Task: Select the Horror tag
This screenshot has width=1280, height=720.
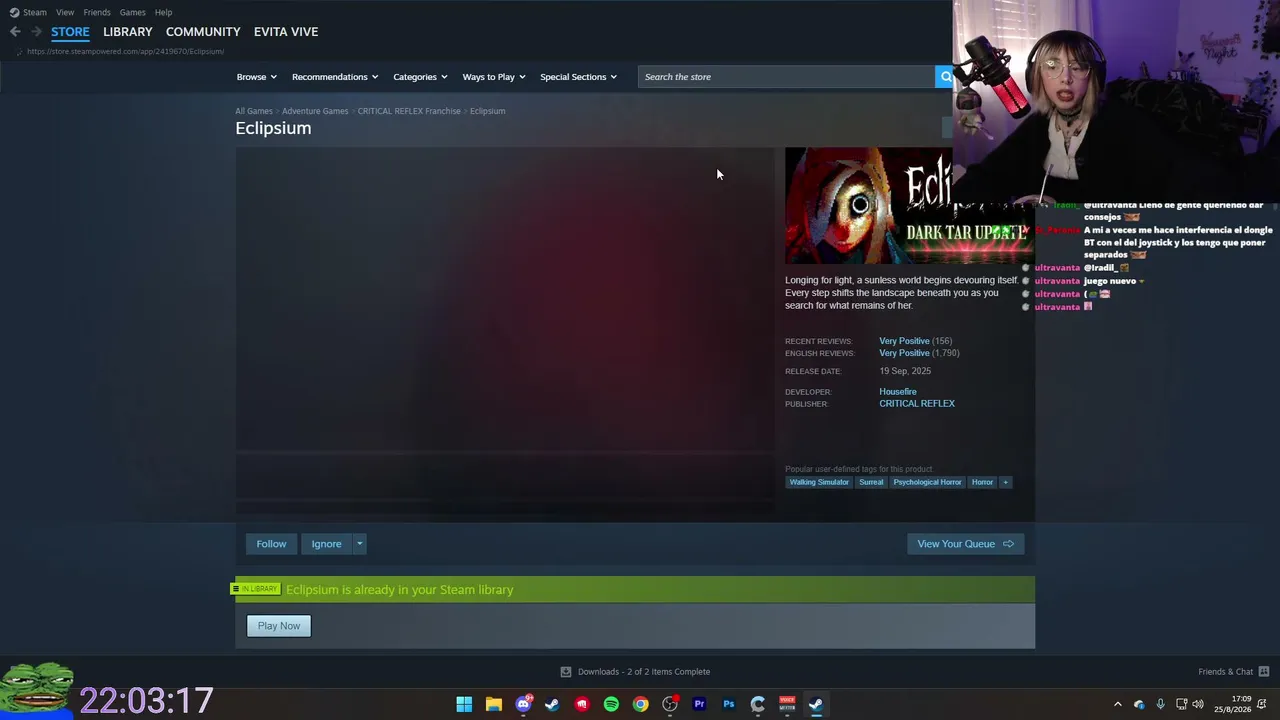Action: click(x=982, y=482)
